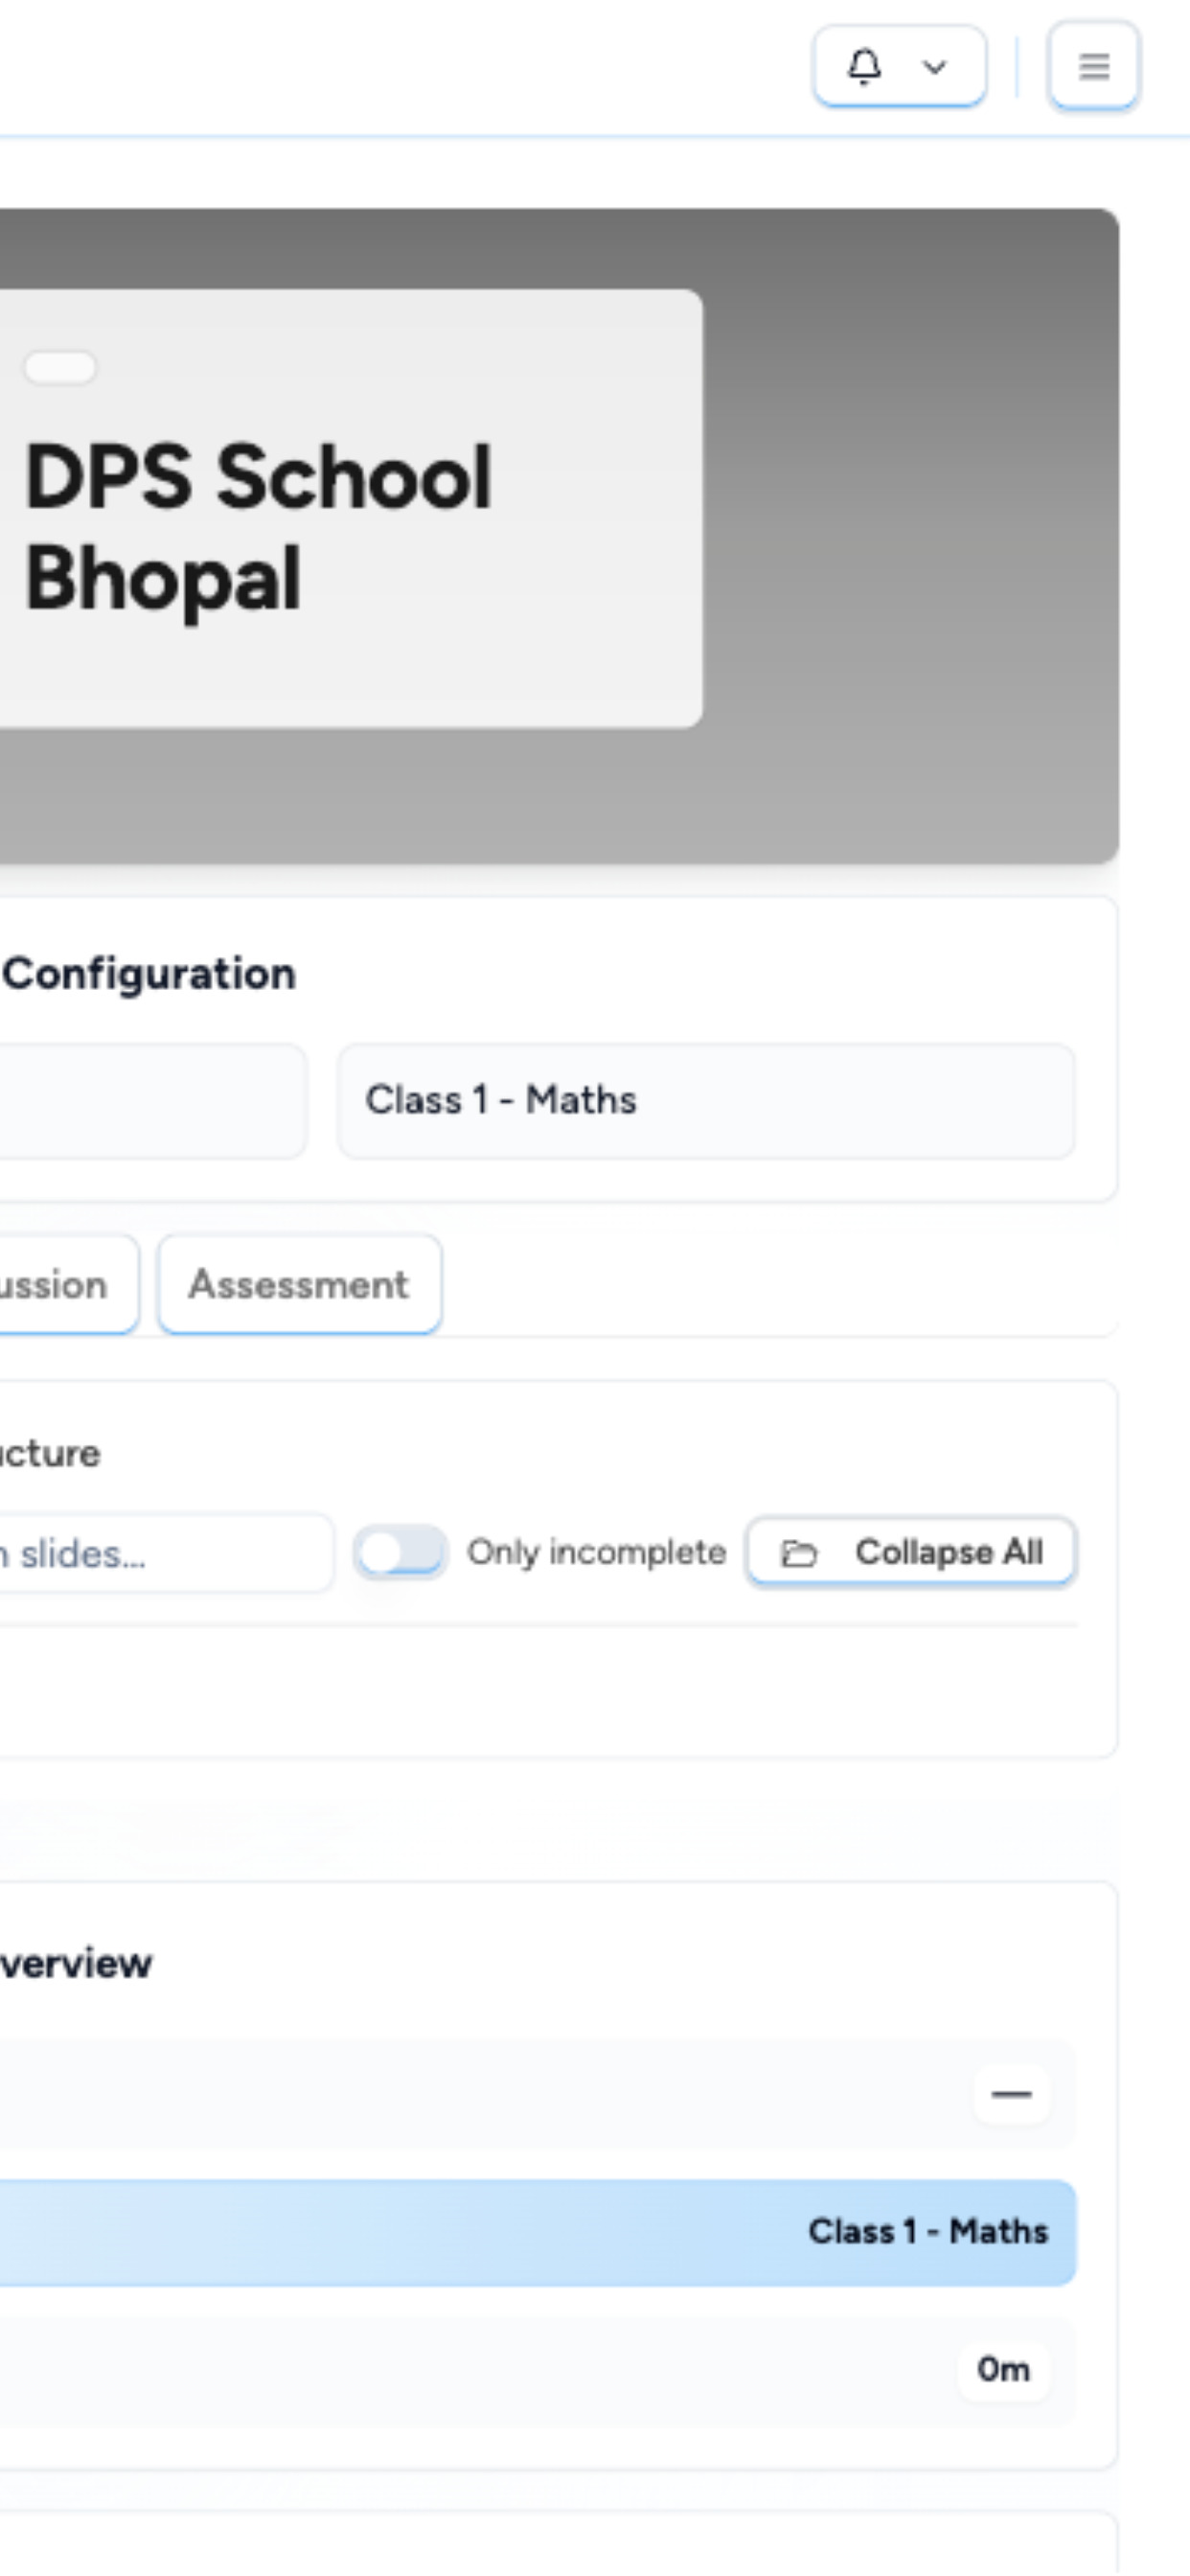Image resolution: width=1190 pixels, height=2576 pixels.
Task: Switch to the Assessment tab
Action: [x=299, y=1284]
